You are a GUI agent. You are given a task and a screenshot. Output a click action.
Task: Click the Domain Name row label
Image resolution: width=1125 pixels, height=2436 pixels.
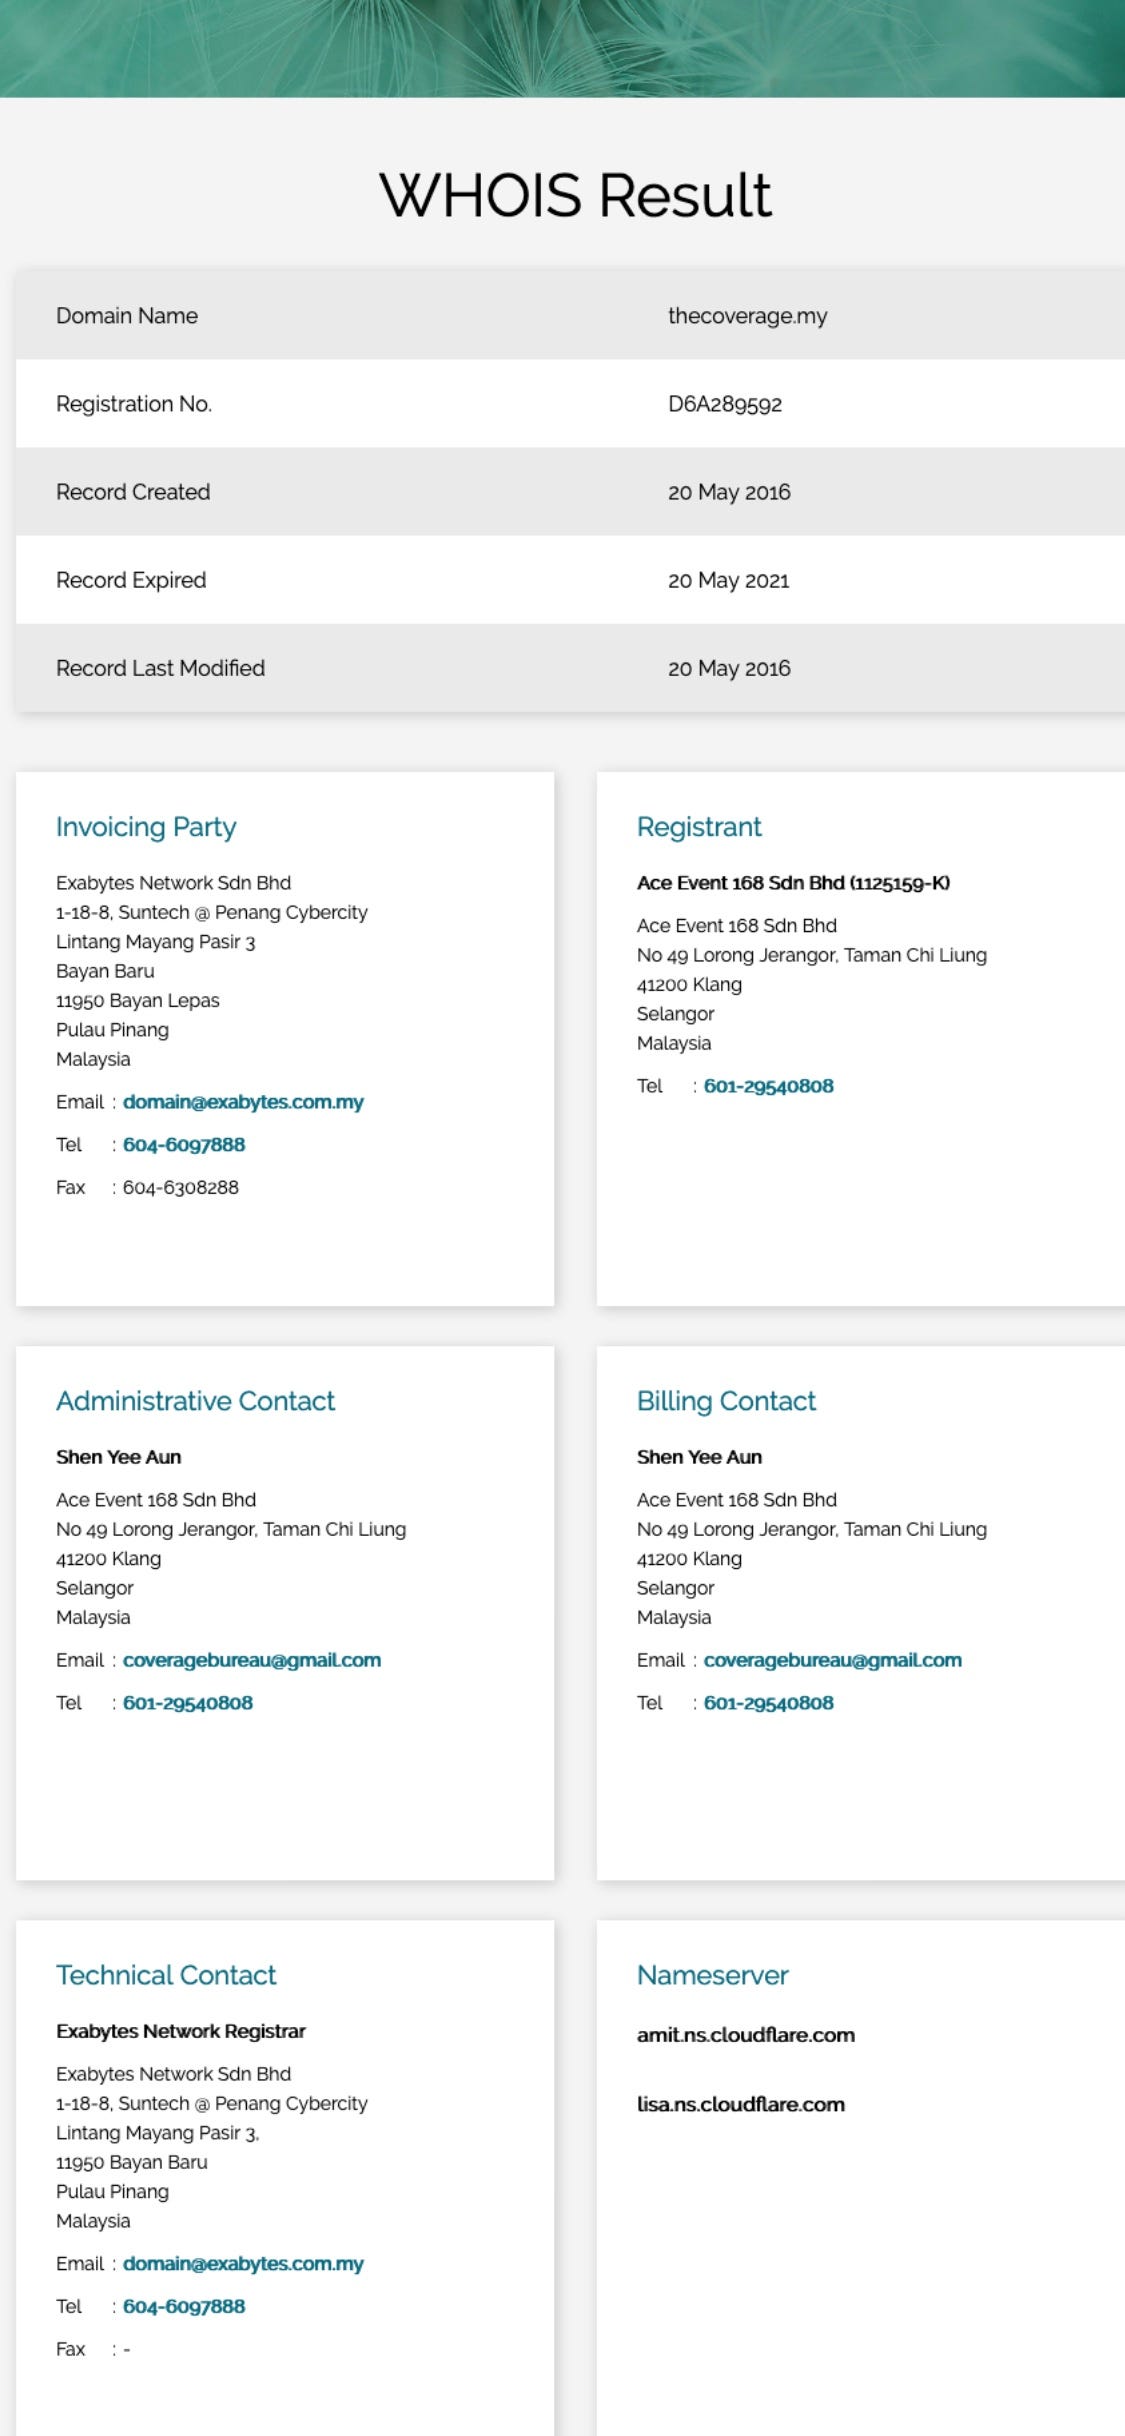point(127,316)
